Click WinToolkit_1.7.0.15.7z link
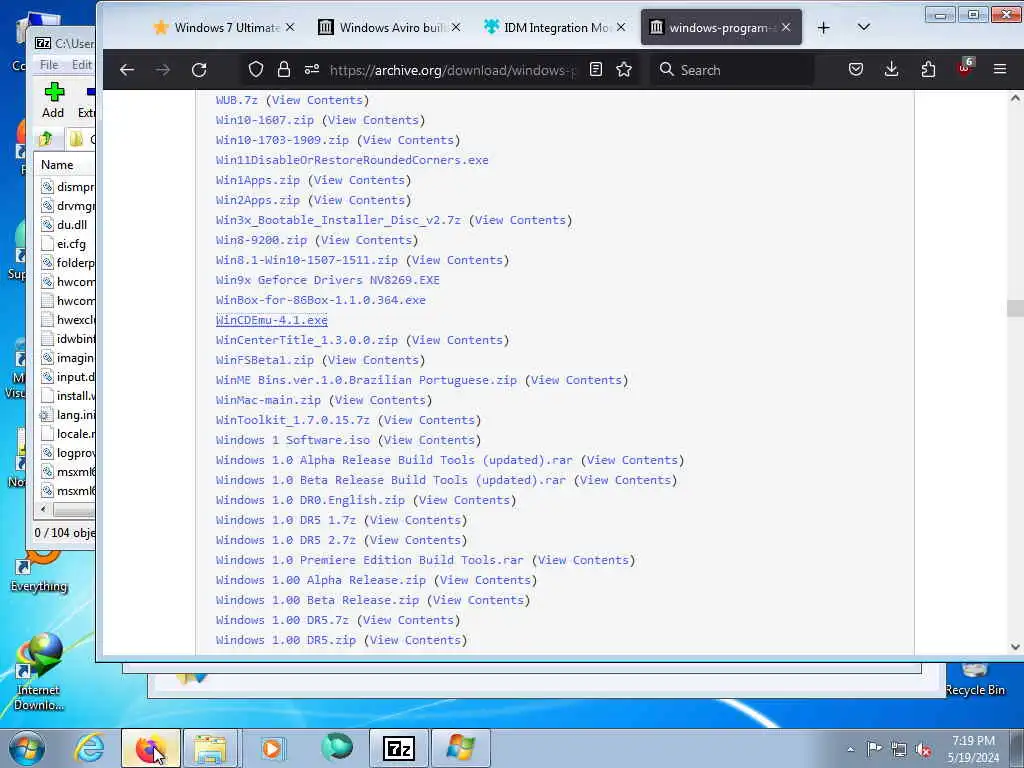Screen dimensions: 1024x768 293,420
